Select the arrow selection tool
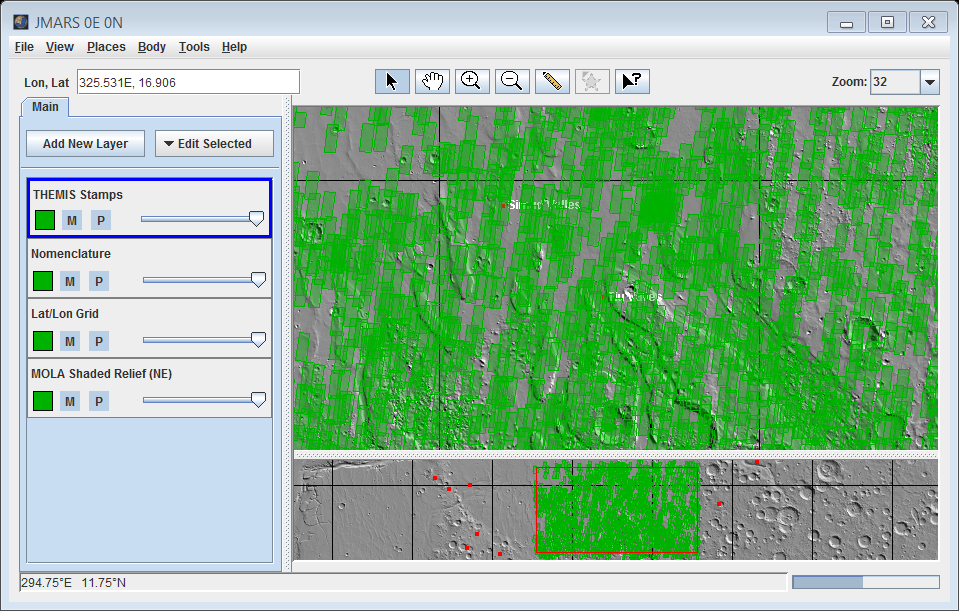Viewport: 959px width, 611px height. [x=392, y=82]
